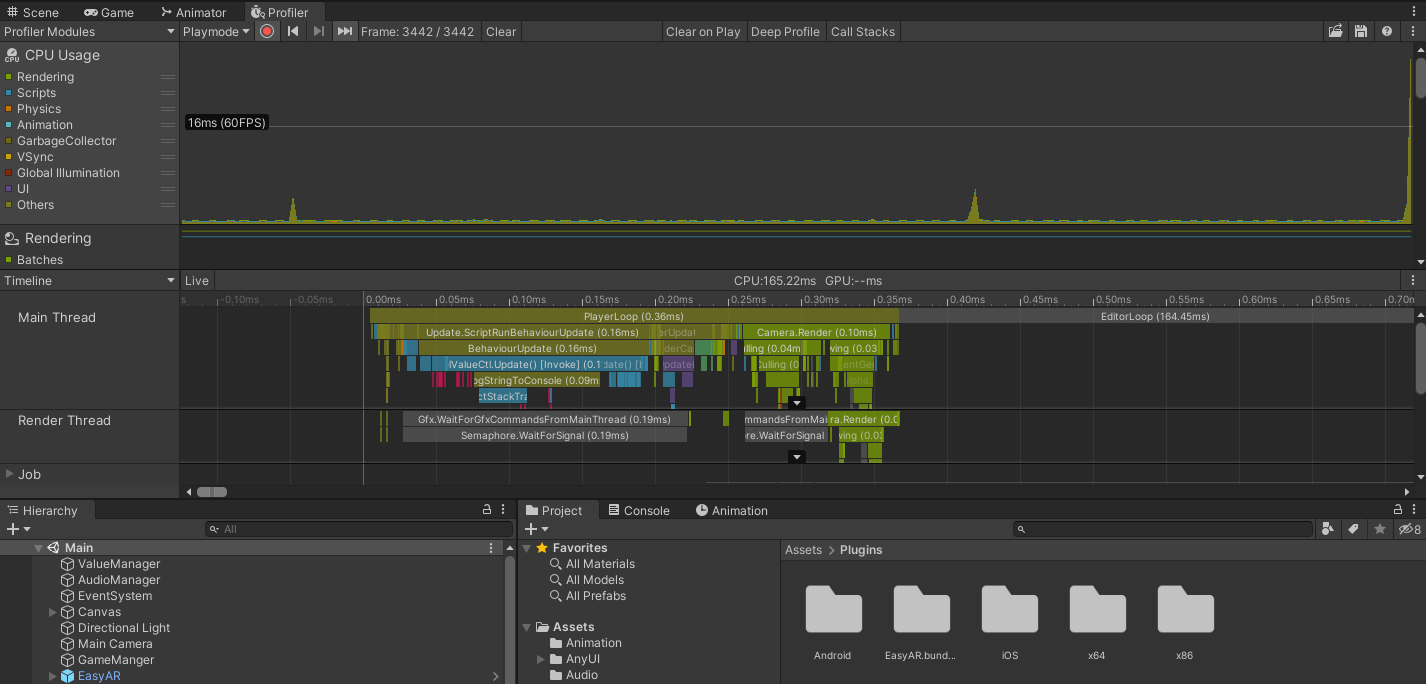Jump to current frame in Profiler
Image resolution: width=1426 pixels, height=684 pixels.
(344, 32)
